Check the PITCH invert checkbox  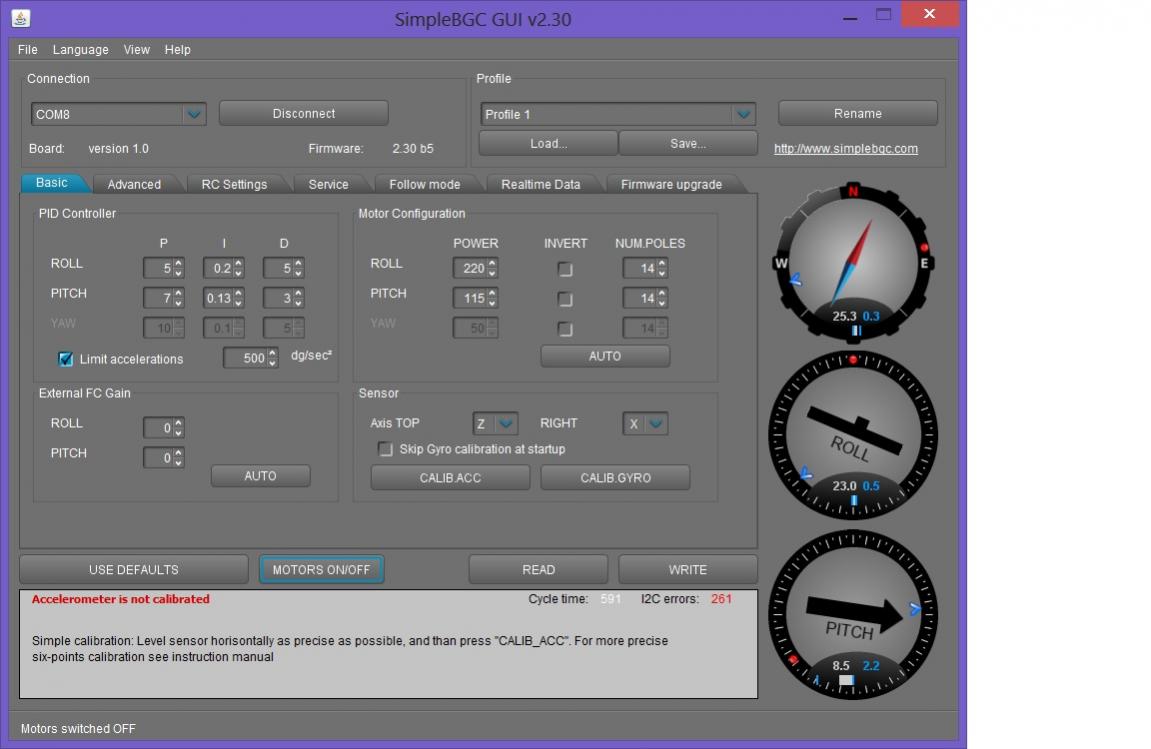[564, 299]
